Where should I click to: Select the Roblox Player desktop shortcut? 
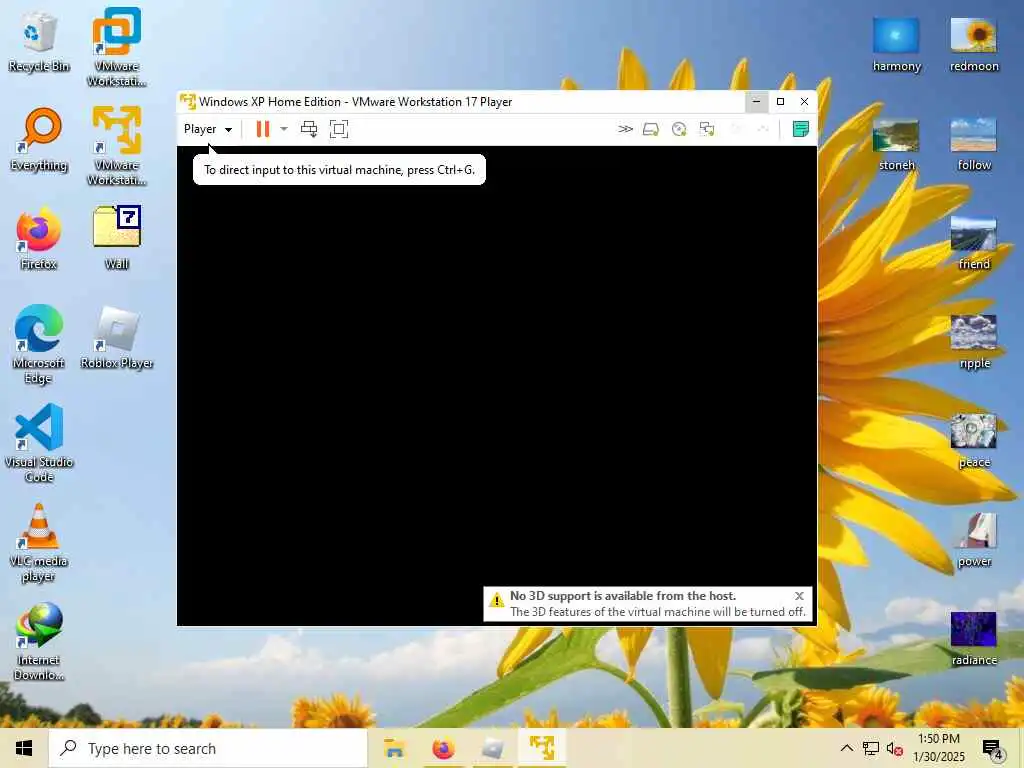point(116,338)
